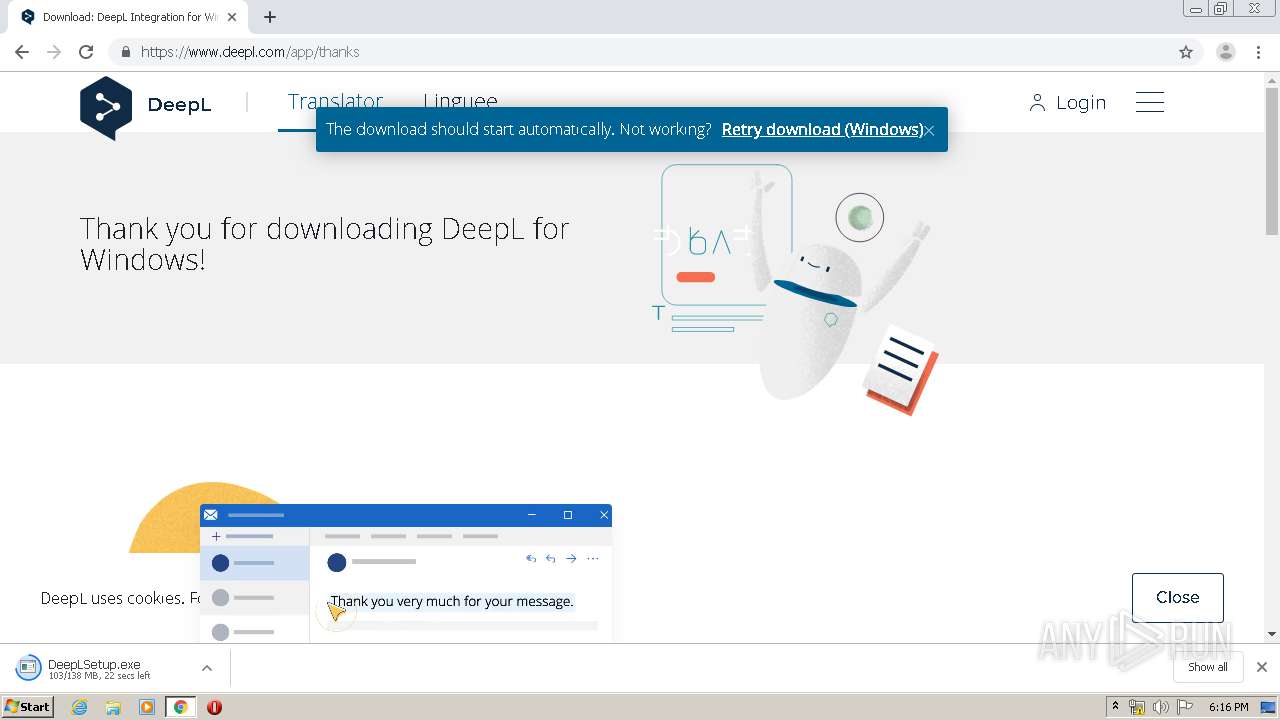Open DeepLSetup.exe download item
The image size is (1280, 720).
(x=95, y=668)
